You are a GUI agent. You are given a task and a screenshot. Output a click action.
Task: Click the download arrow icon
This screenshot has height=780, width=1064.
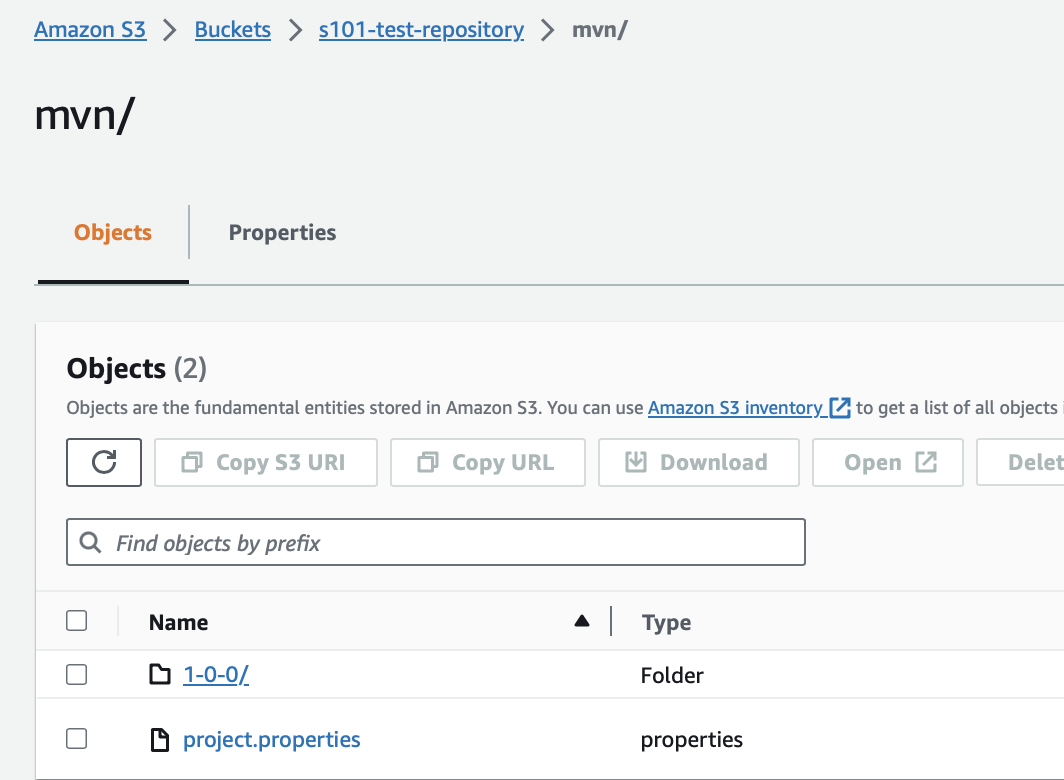click(x=636, y=462)
